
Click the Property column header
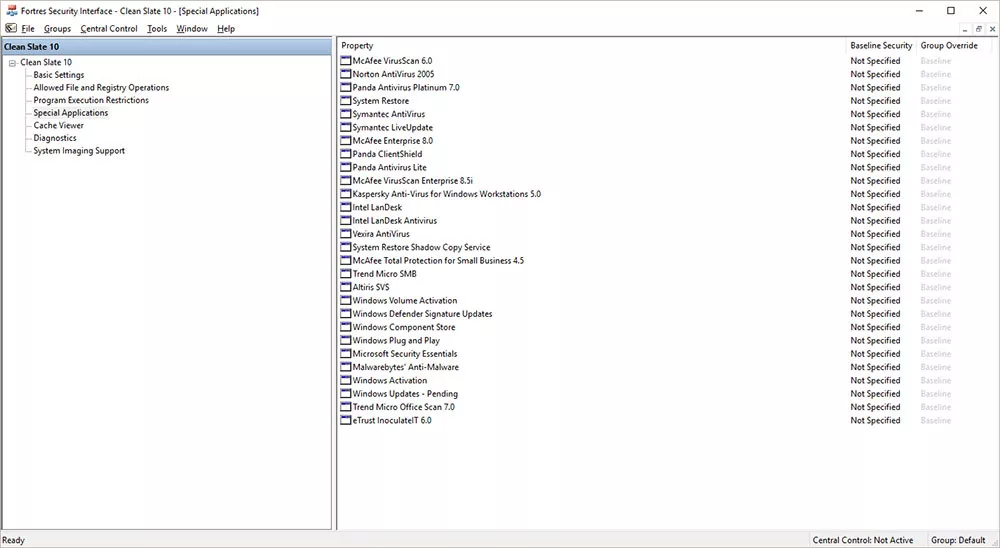[x=591, y=46]
